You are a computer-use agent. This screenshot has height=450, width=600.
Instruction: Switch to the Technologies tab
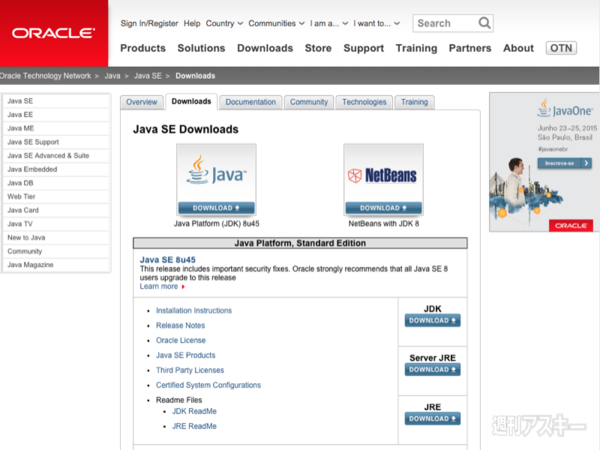(364, 102)
